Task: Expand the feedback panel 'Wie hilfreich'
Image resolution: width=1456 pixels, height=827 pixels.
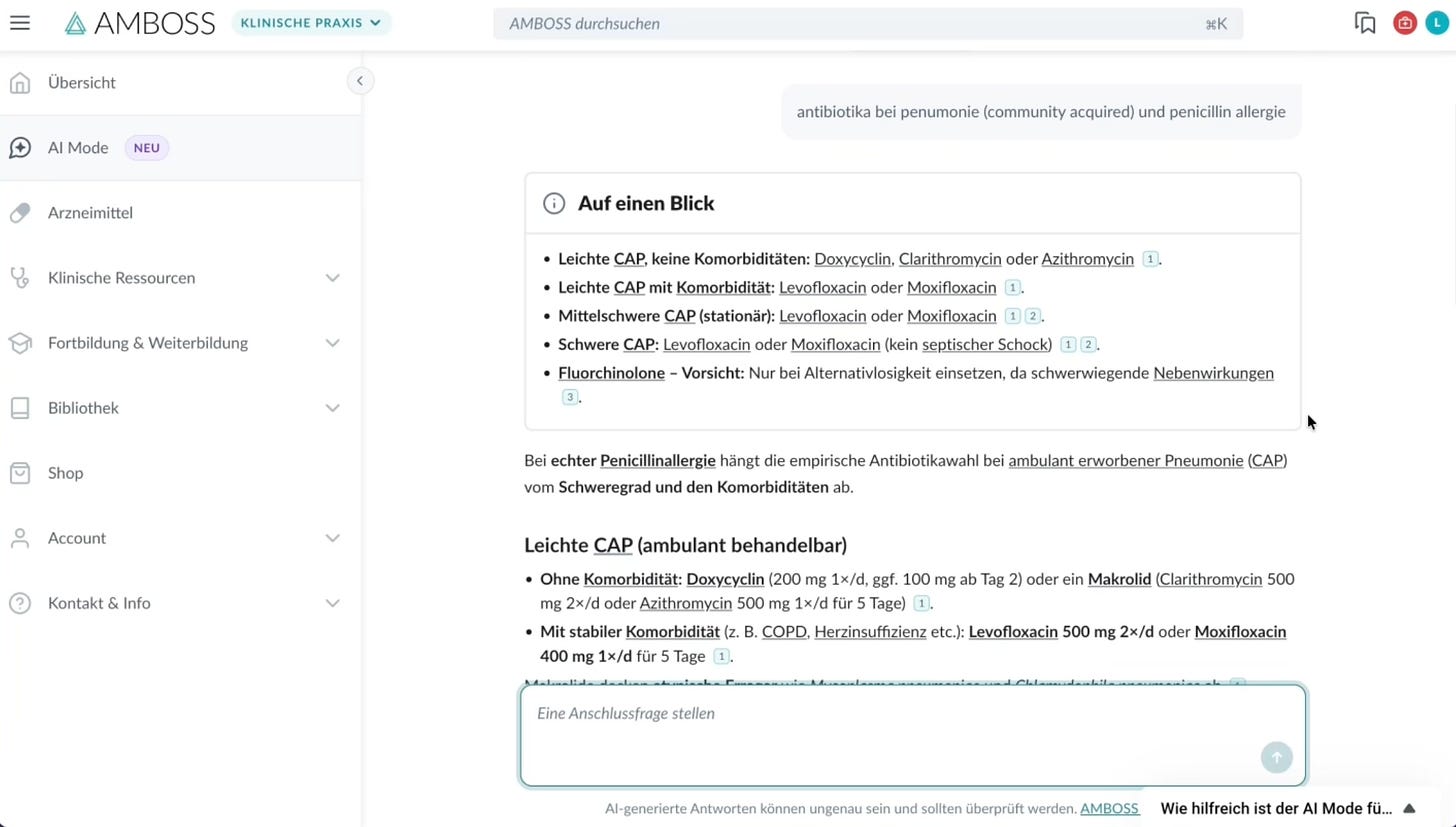Action: pos(1409,808)
